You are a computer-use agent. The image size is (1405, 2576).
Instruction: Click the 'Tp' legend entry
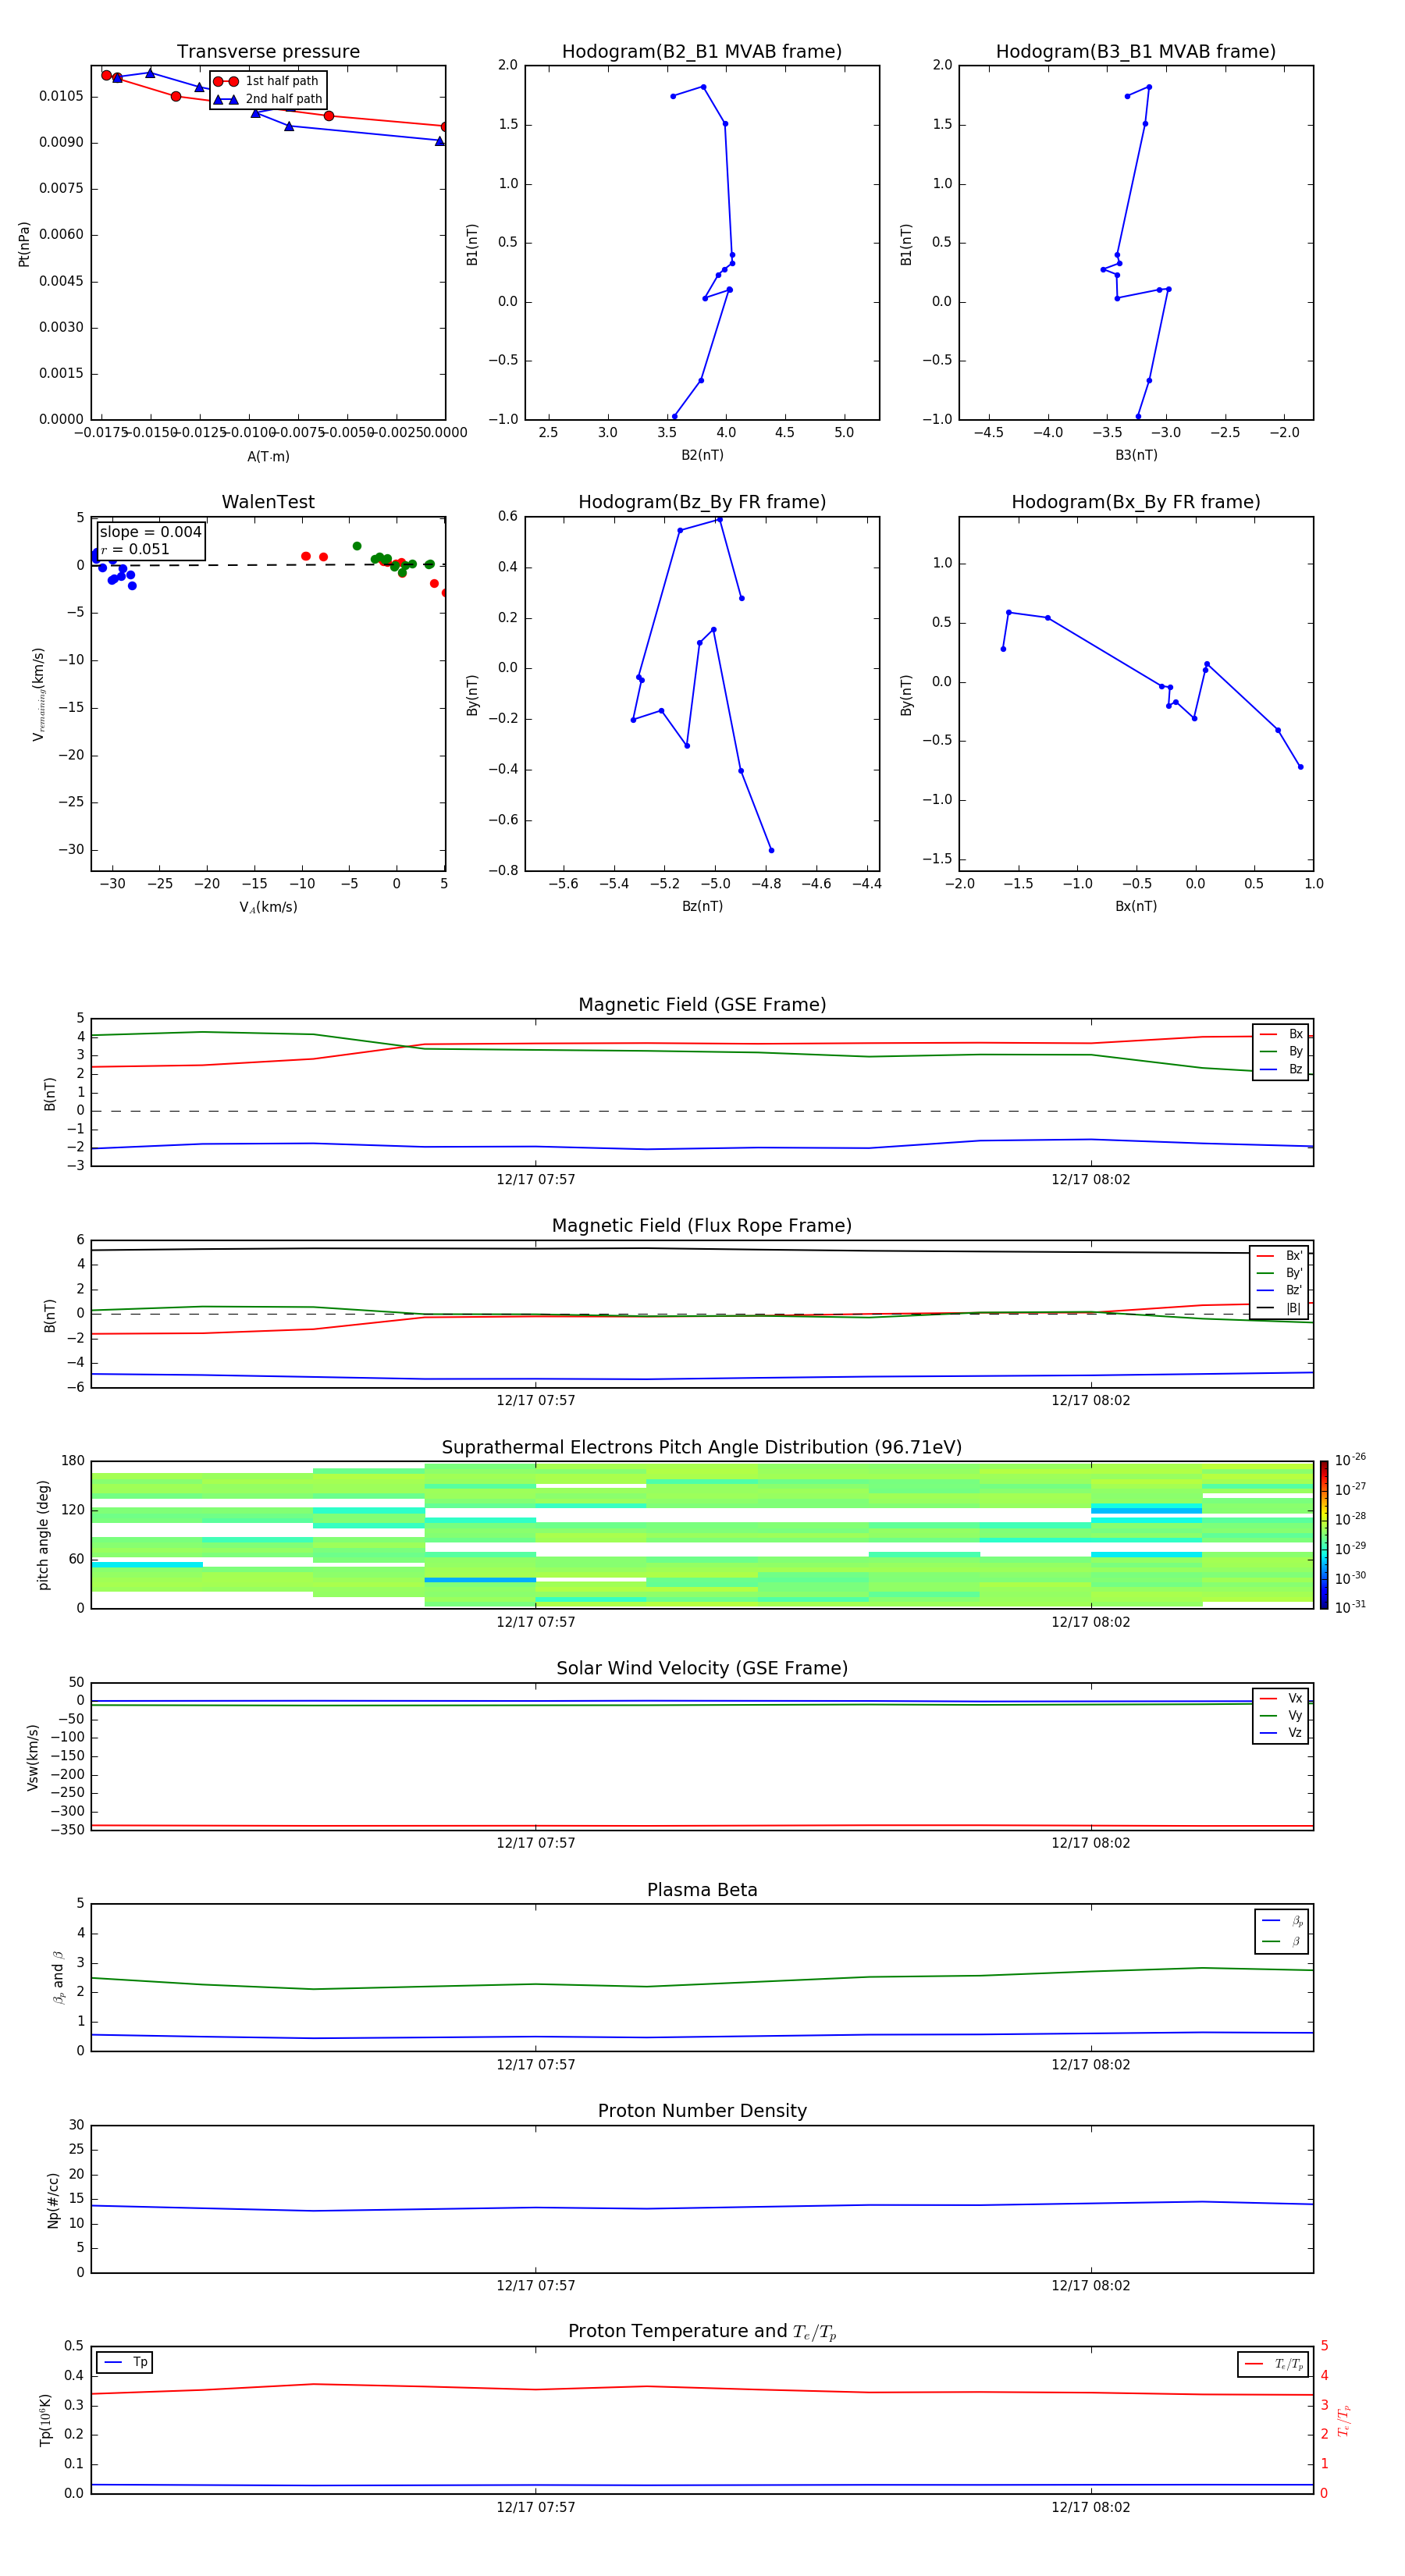pyautogui.click(x=125, y=2362)
